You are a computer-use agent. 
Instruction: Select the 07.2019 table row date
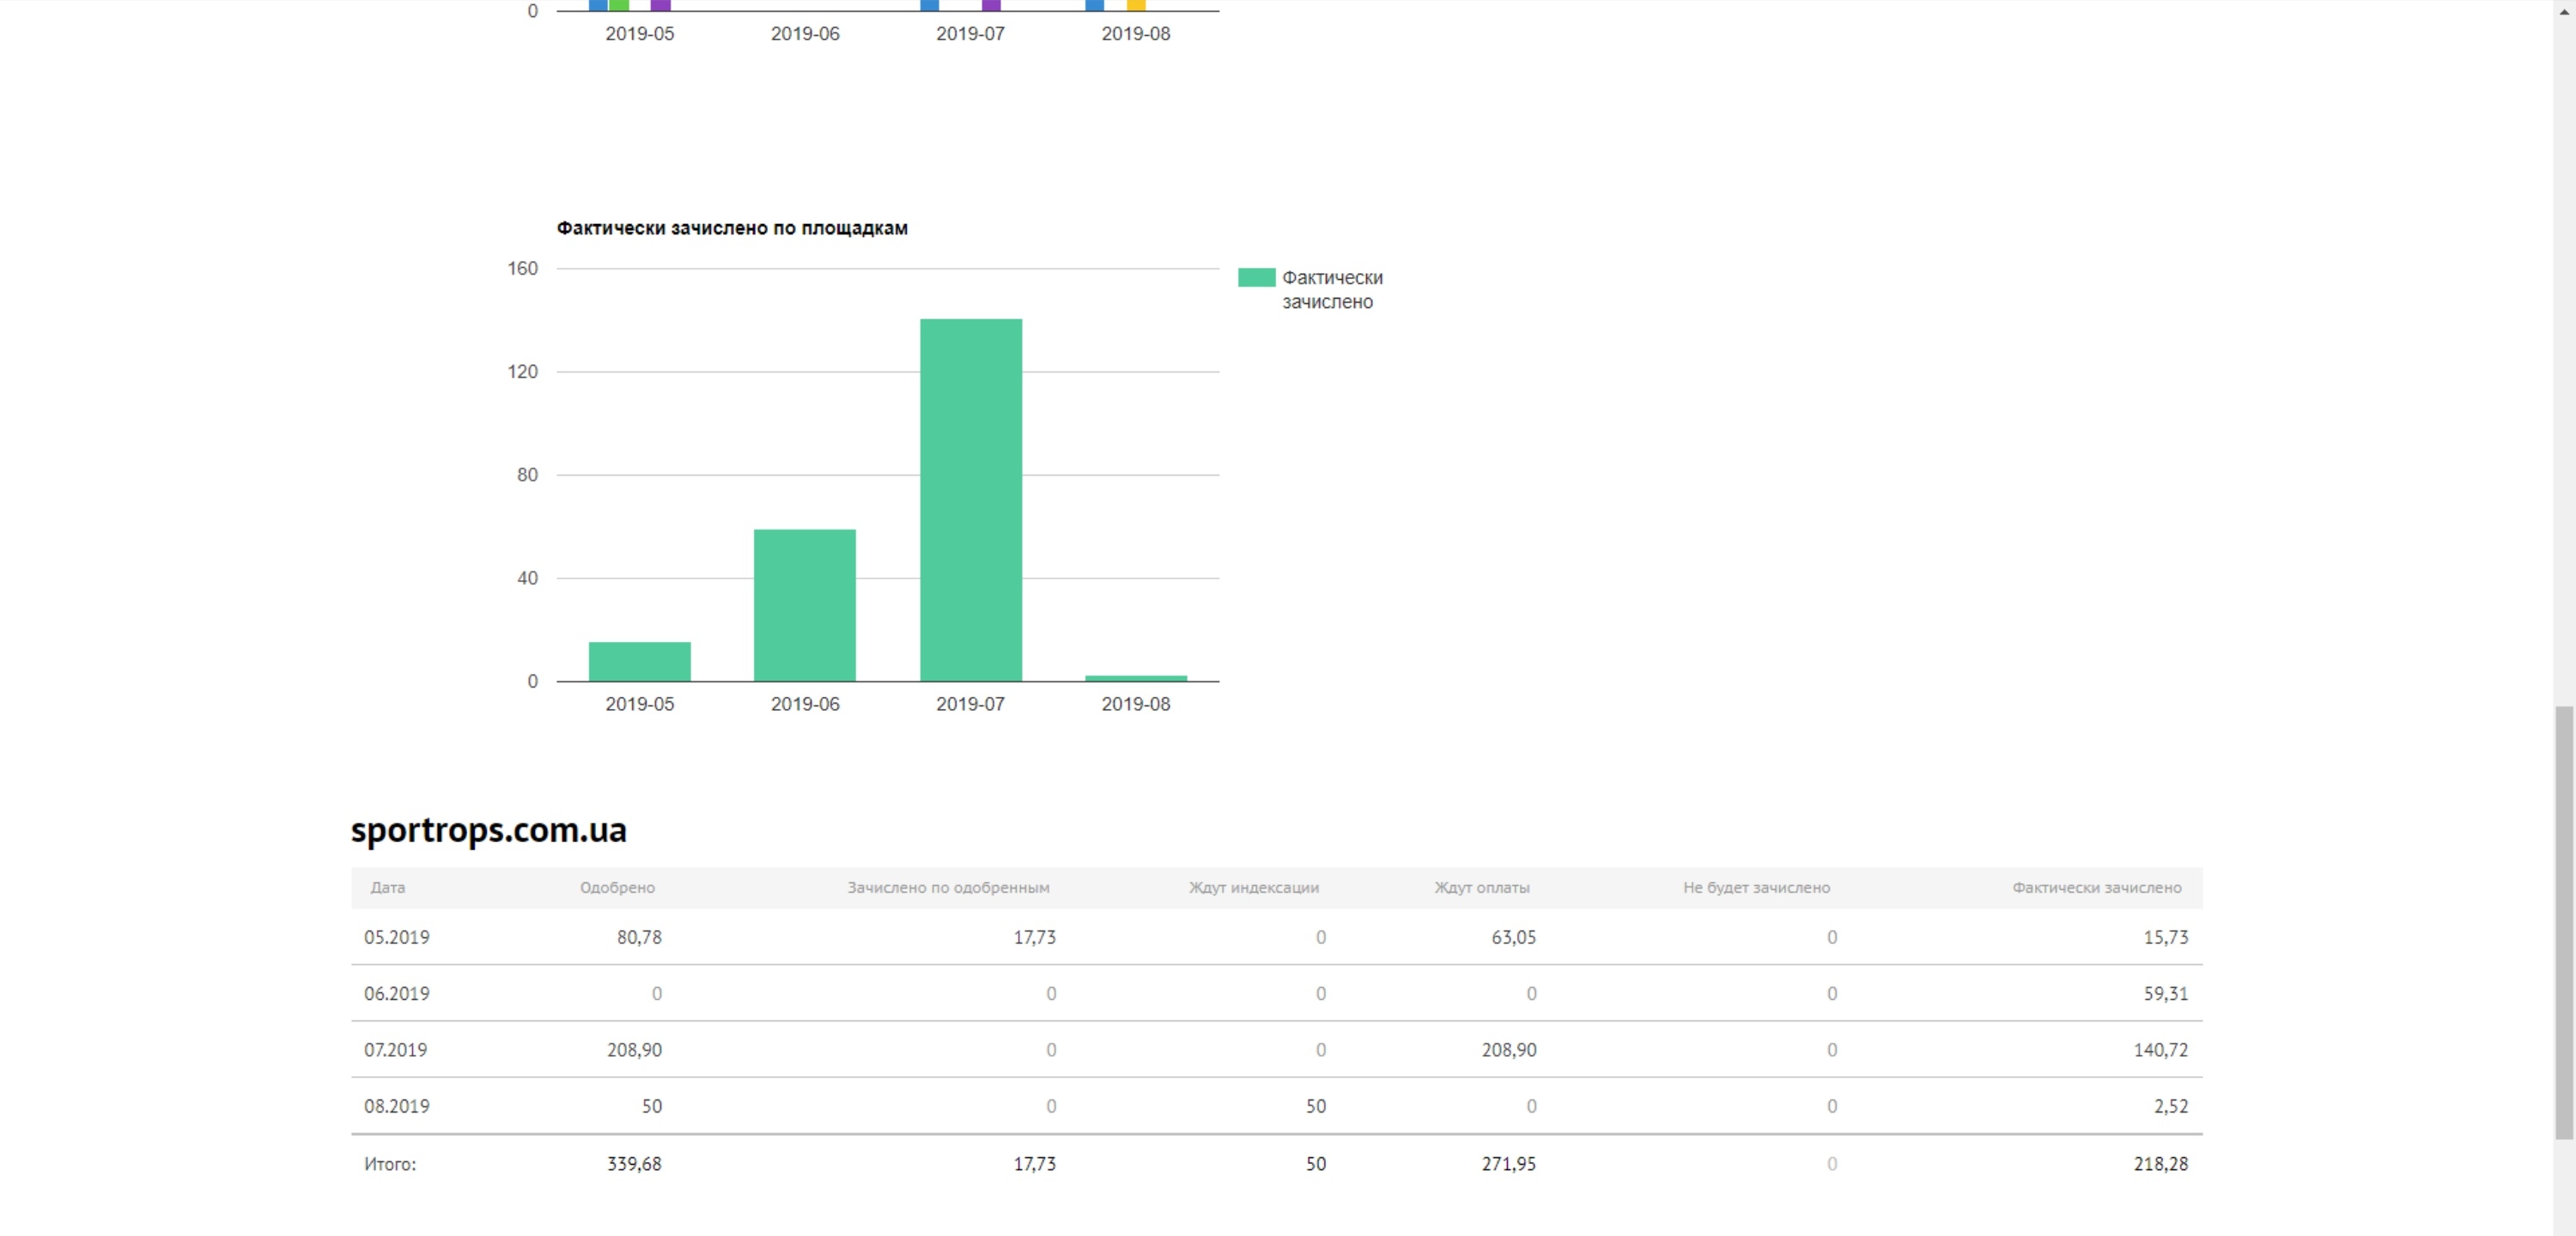pos(395,1049)
